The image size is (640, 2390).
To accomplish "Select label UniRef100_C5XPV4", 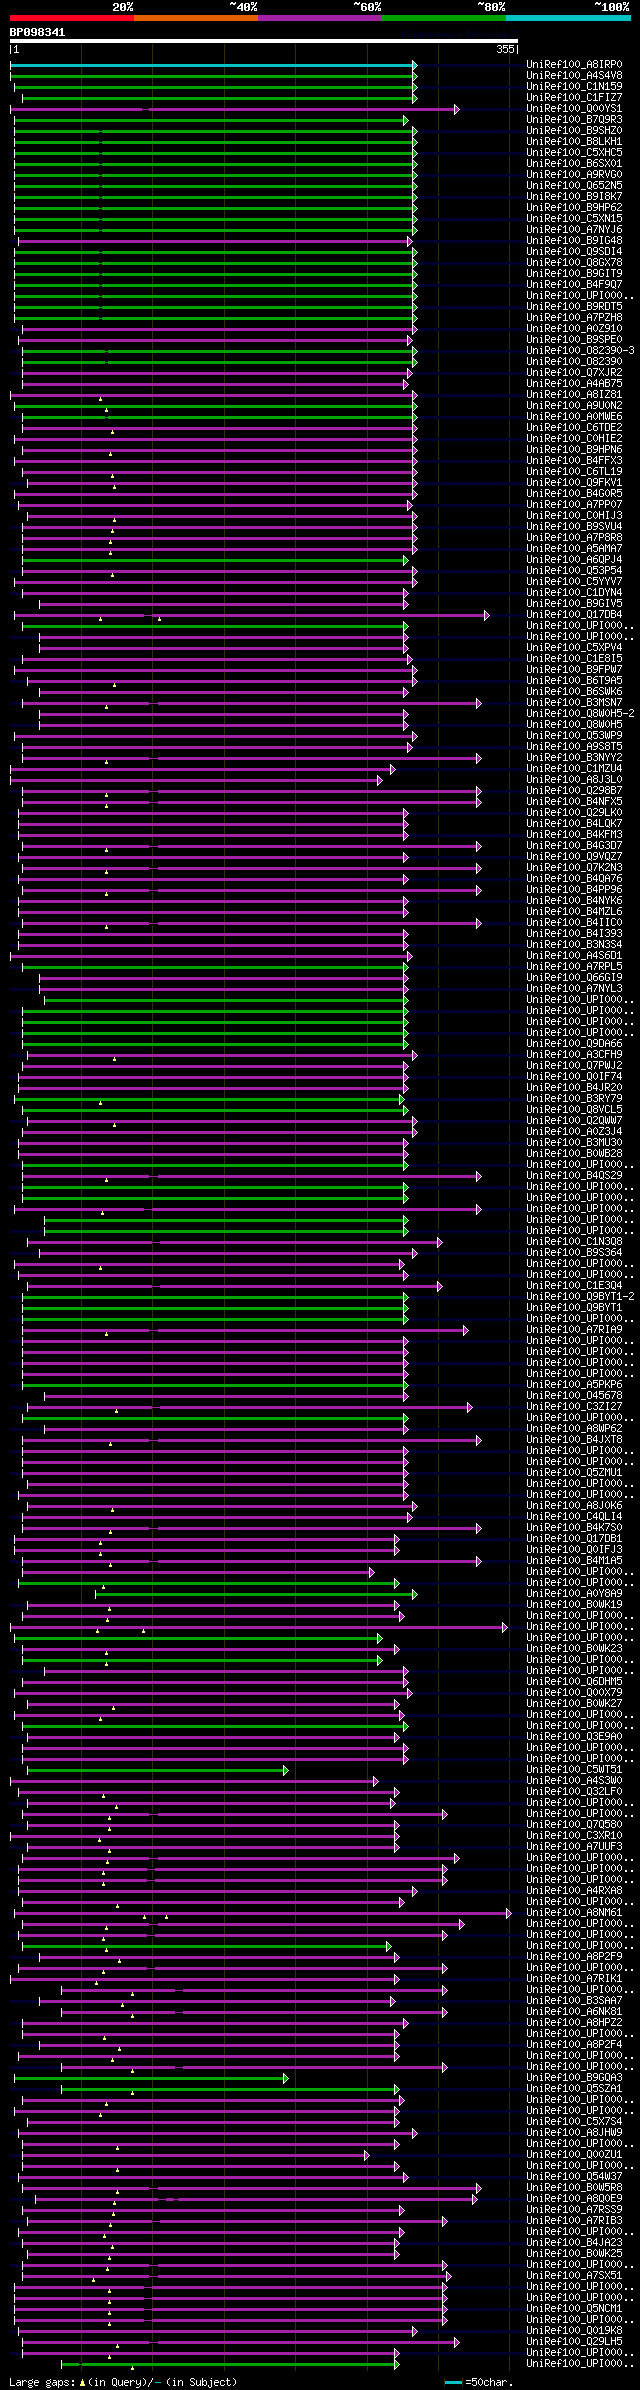I will 574,648.
